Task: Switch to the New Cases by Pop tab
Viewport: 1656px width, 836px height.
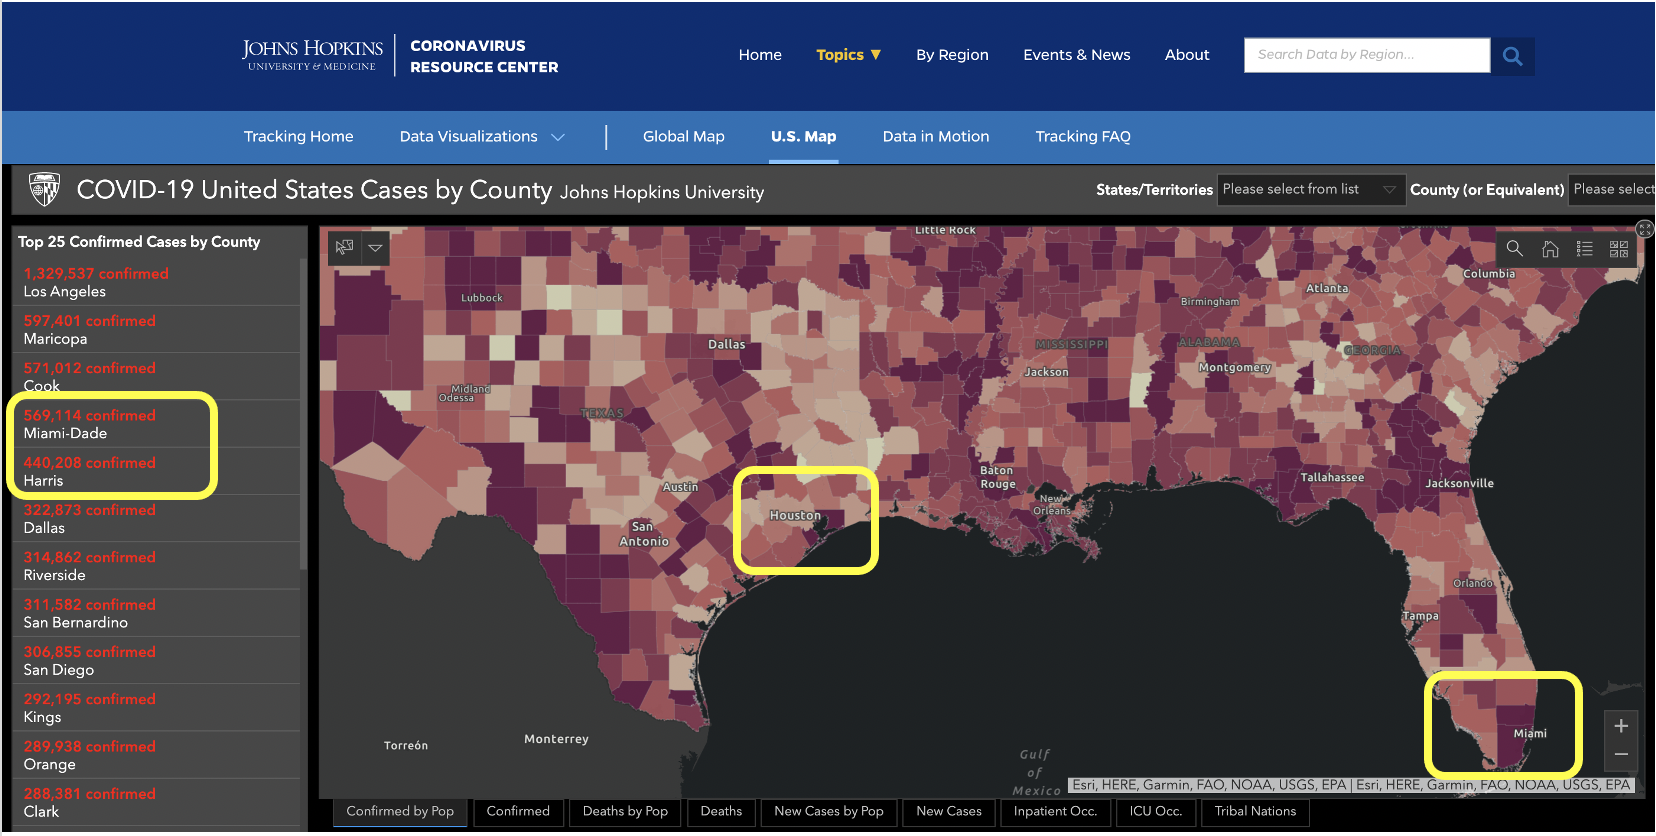Action: click(x=828, y=812)
